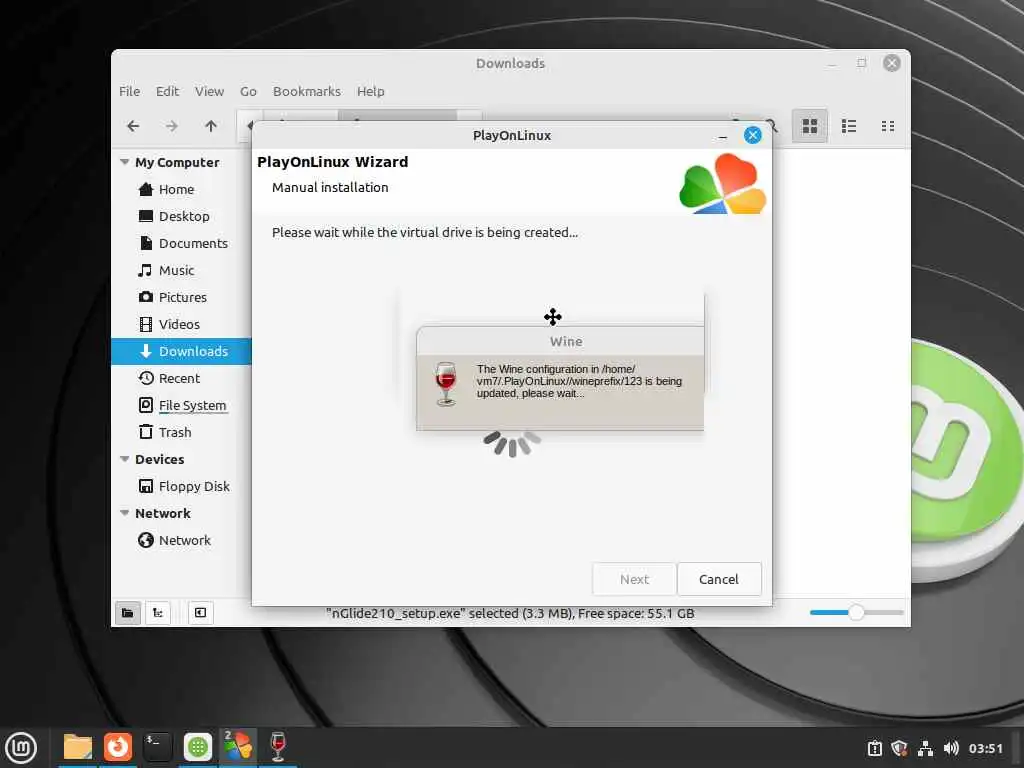Open the Bookmarks menu

307,91
